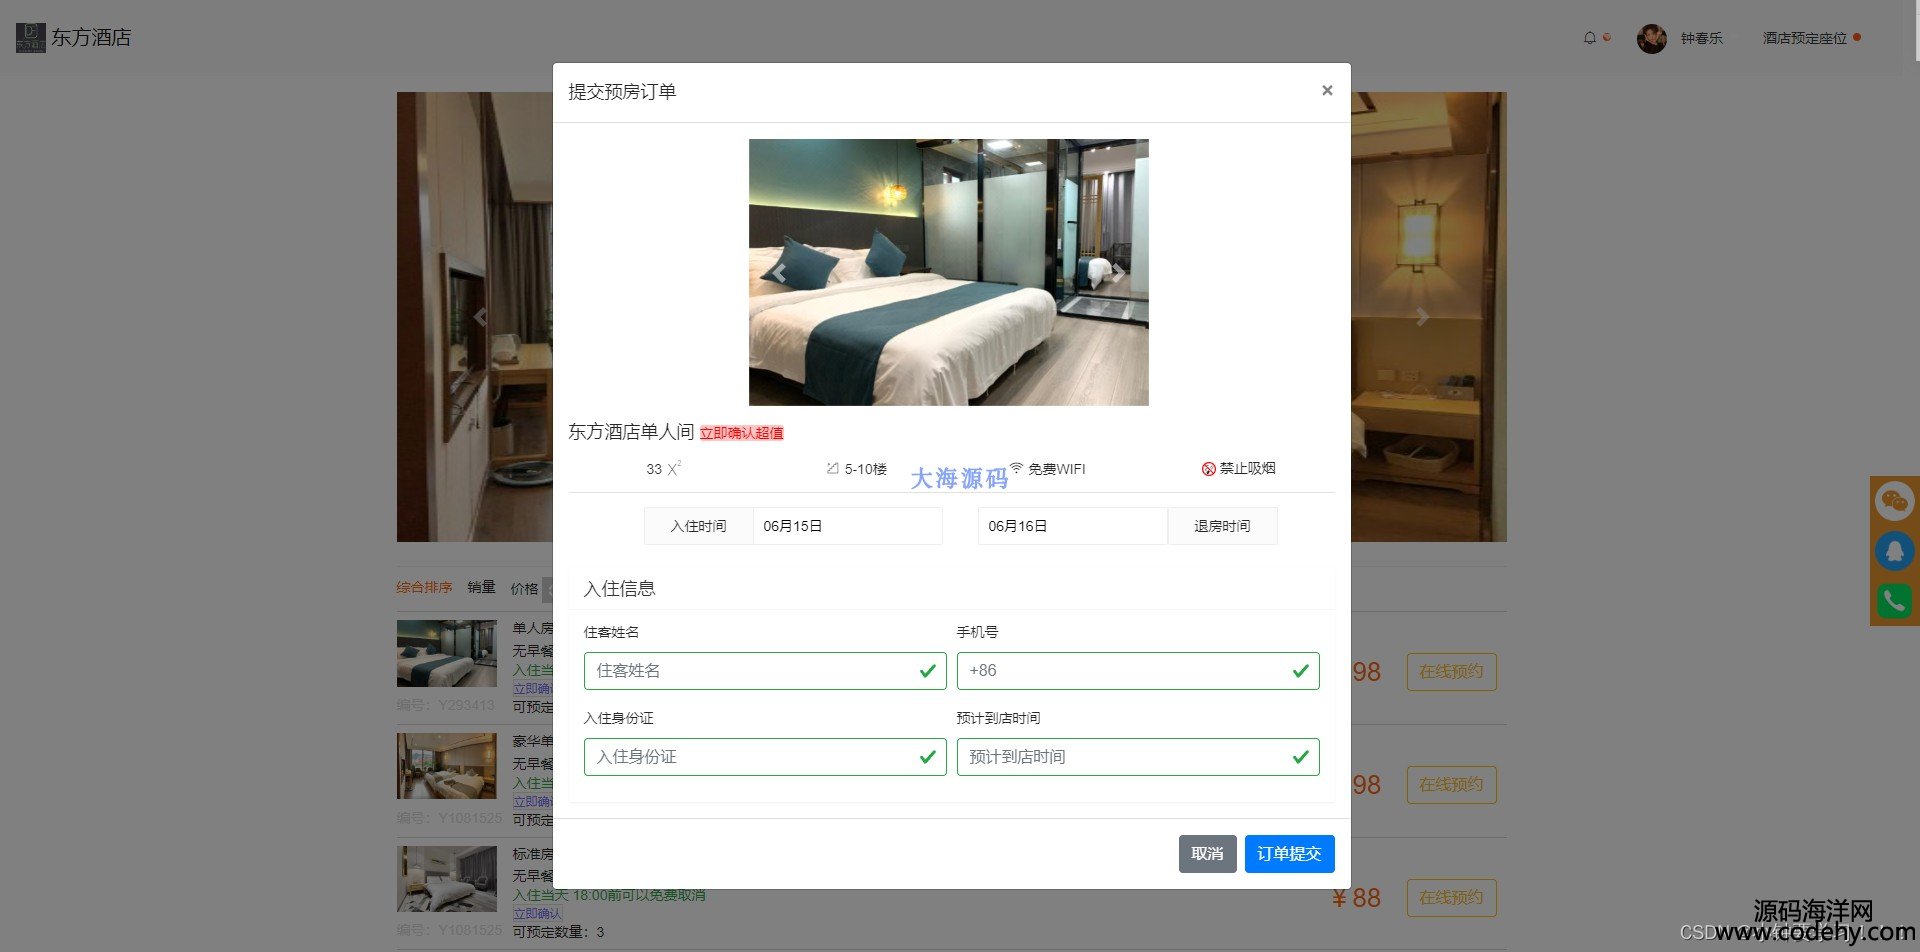
Task: Click the 可预定数量：3 text
Action: [558, 932]
